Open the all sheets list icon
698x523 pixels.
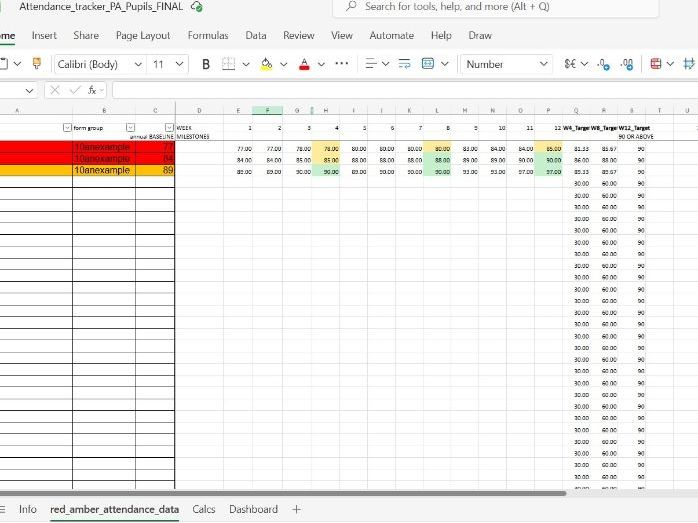click(3, 509)
